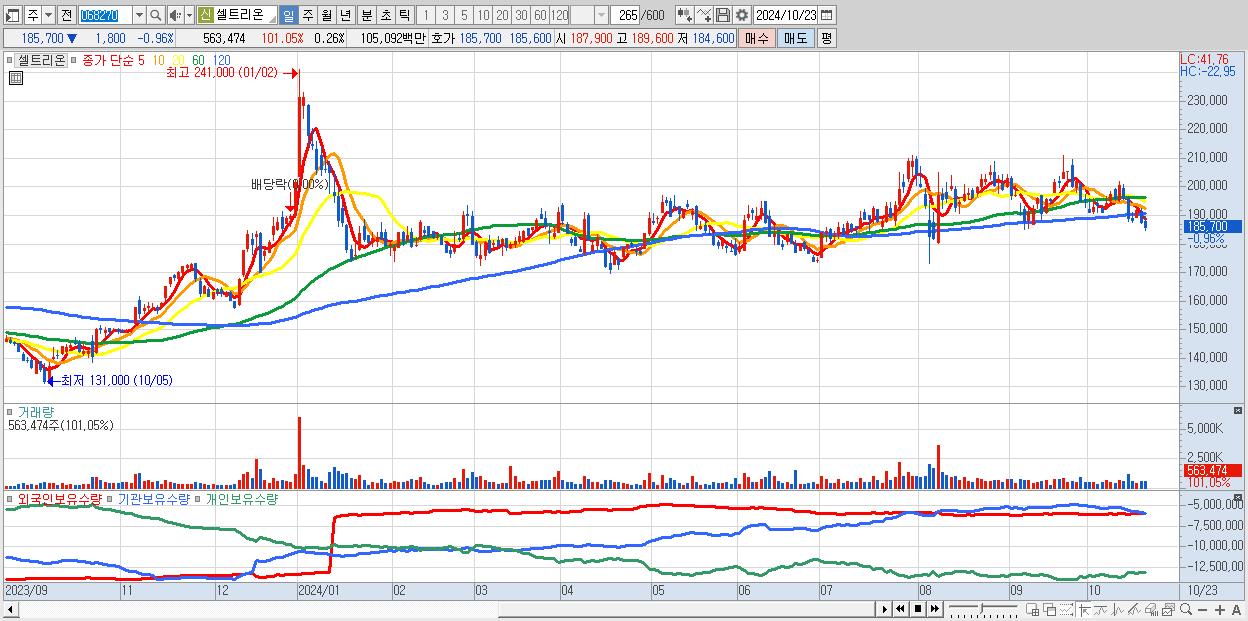The width and height of the screenshot is (1248, 621).
Task: Click the 셀트리온 legend name button
Action: (x=41, y=60)
